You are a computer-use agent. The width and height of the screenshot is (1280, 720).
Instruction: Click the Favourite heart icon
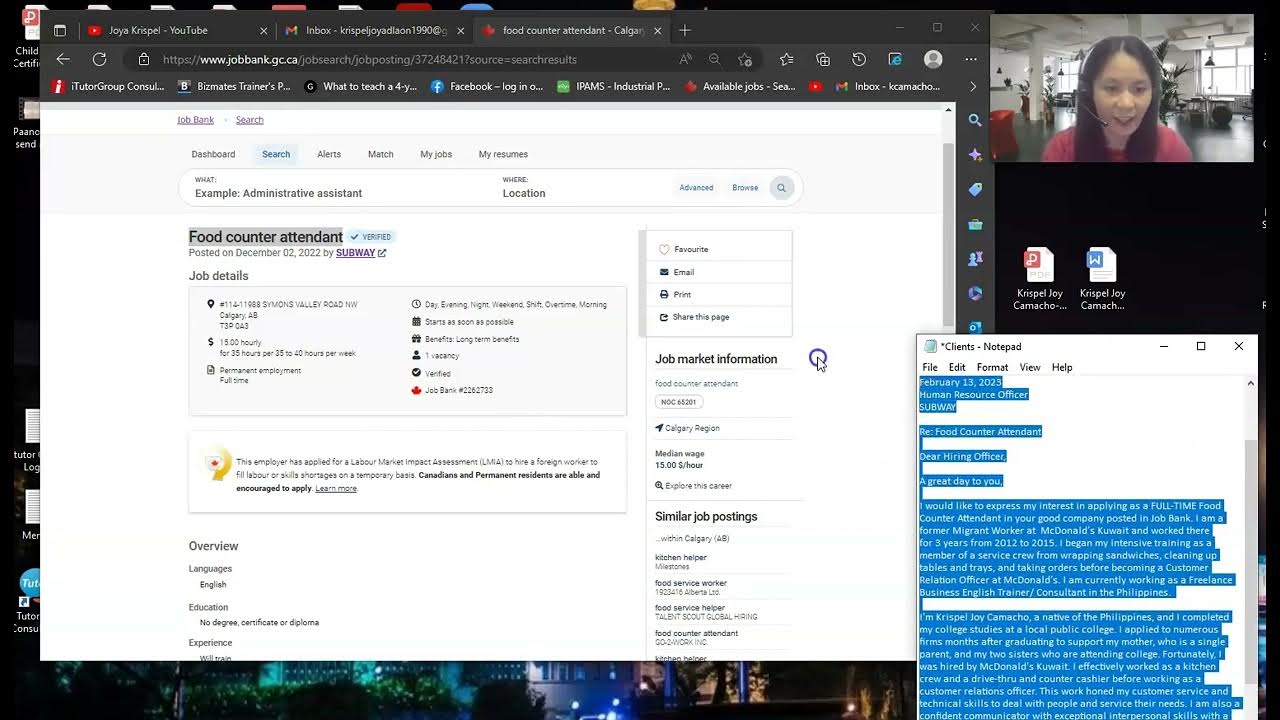664,249
